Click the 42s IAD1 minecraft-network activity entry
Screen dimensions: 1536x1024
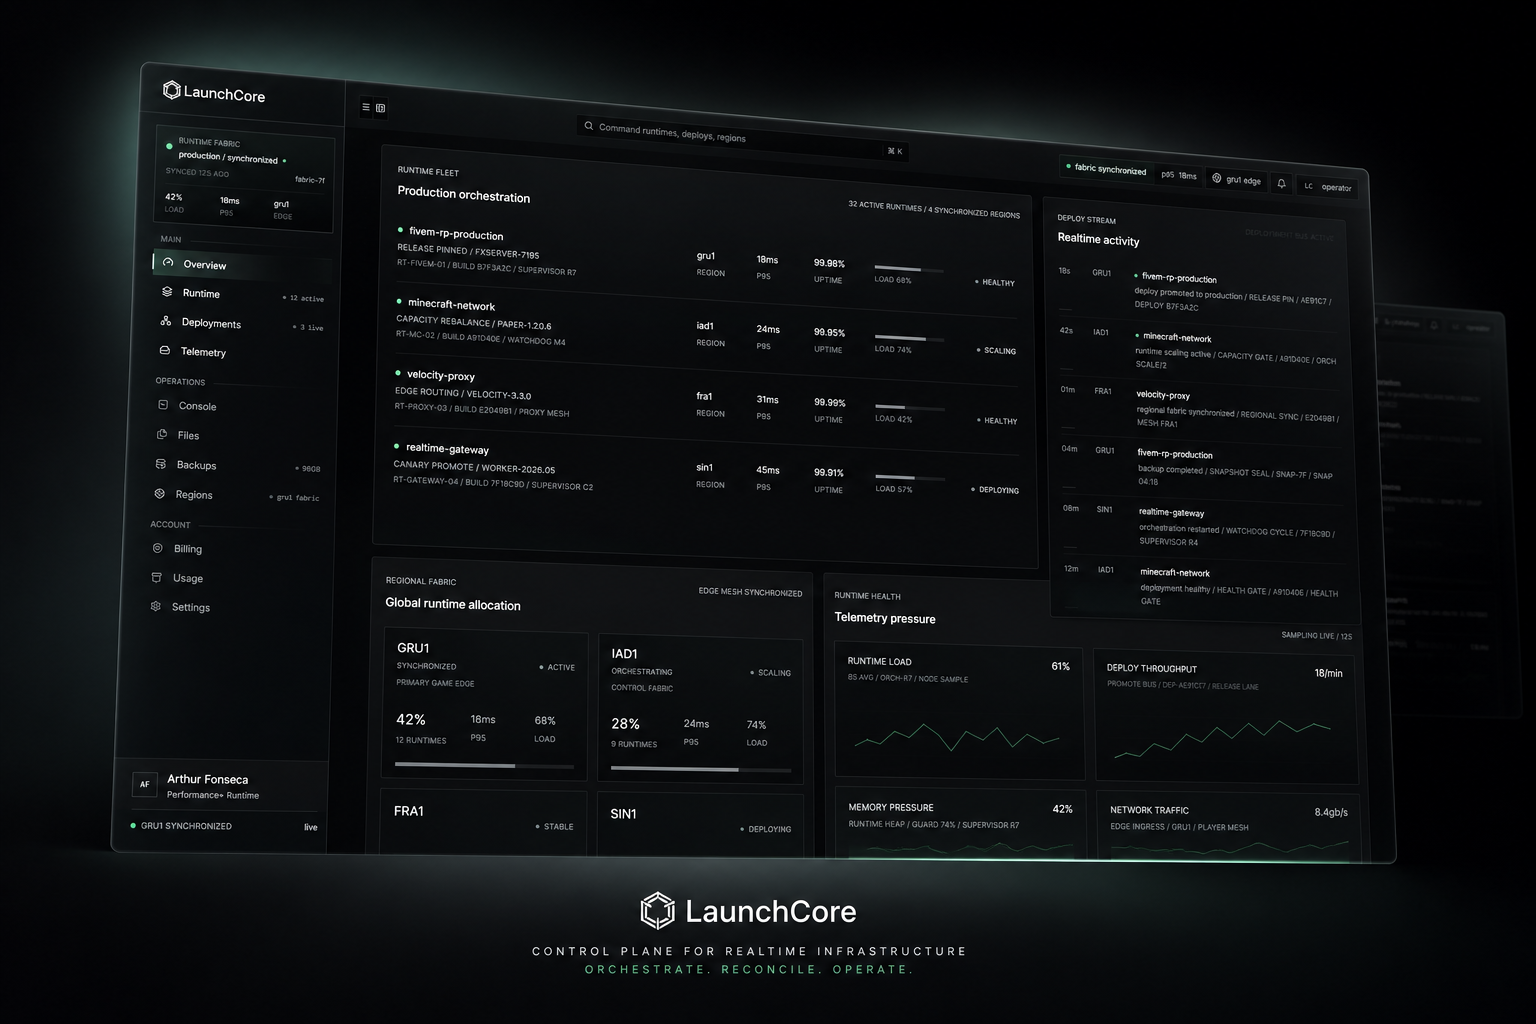[x=1198, y=349]
